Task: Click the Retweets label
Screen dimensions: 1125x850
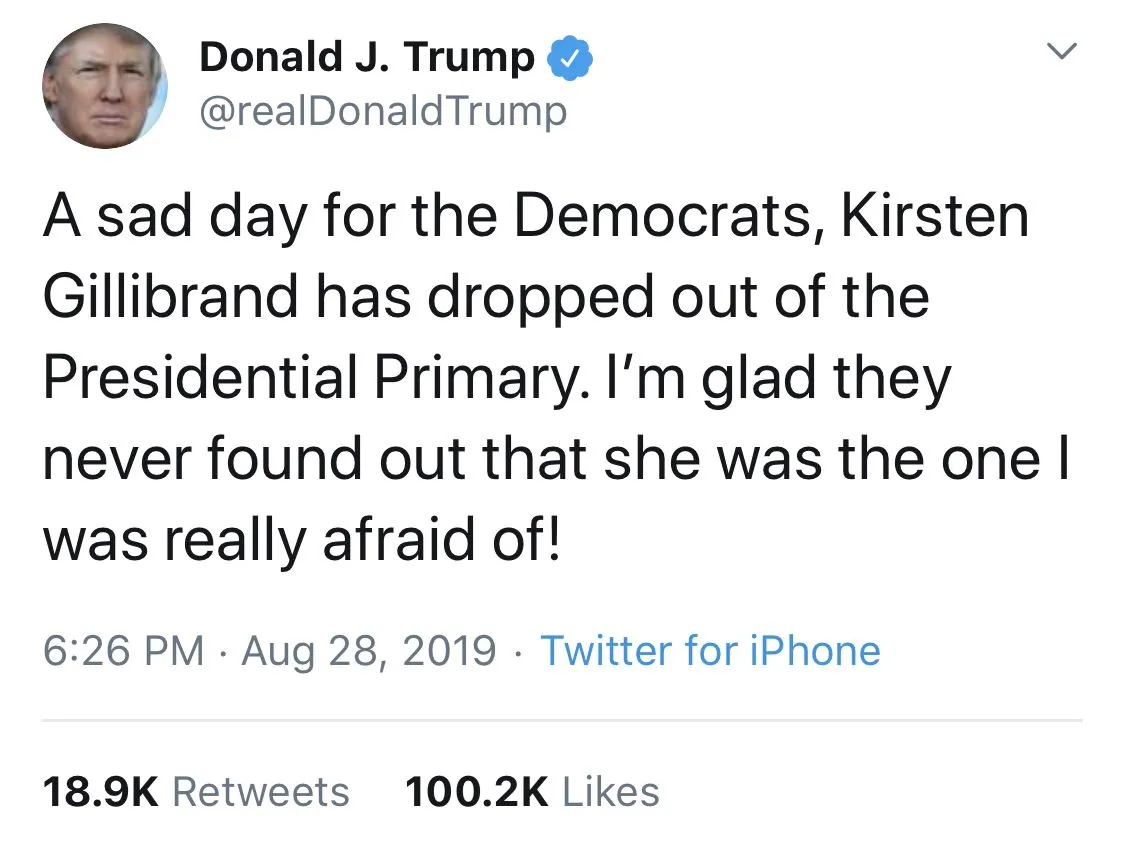Action: point(261,792)
